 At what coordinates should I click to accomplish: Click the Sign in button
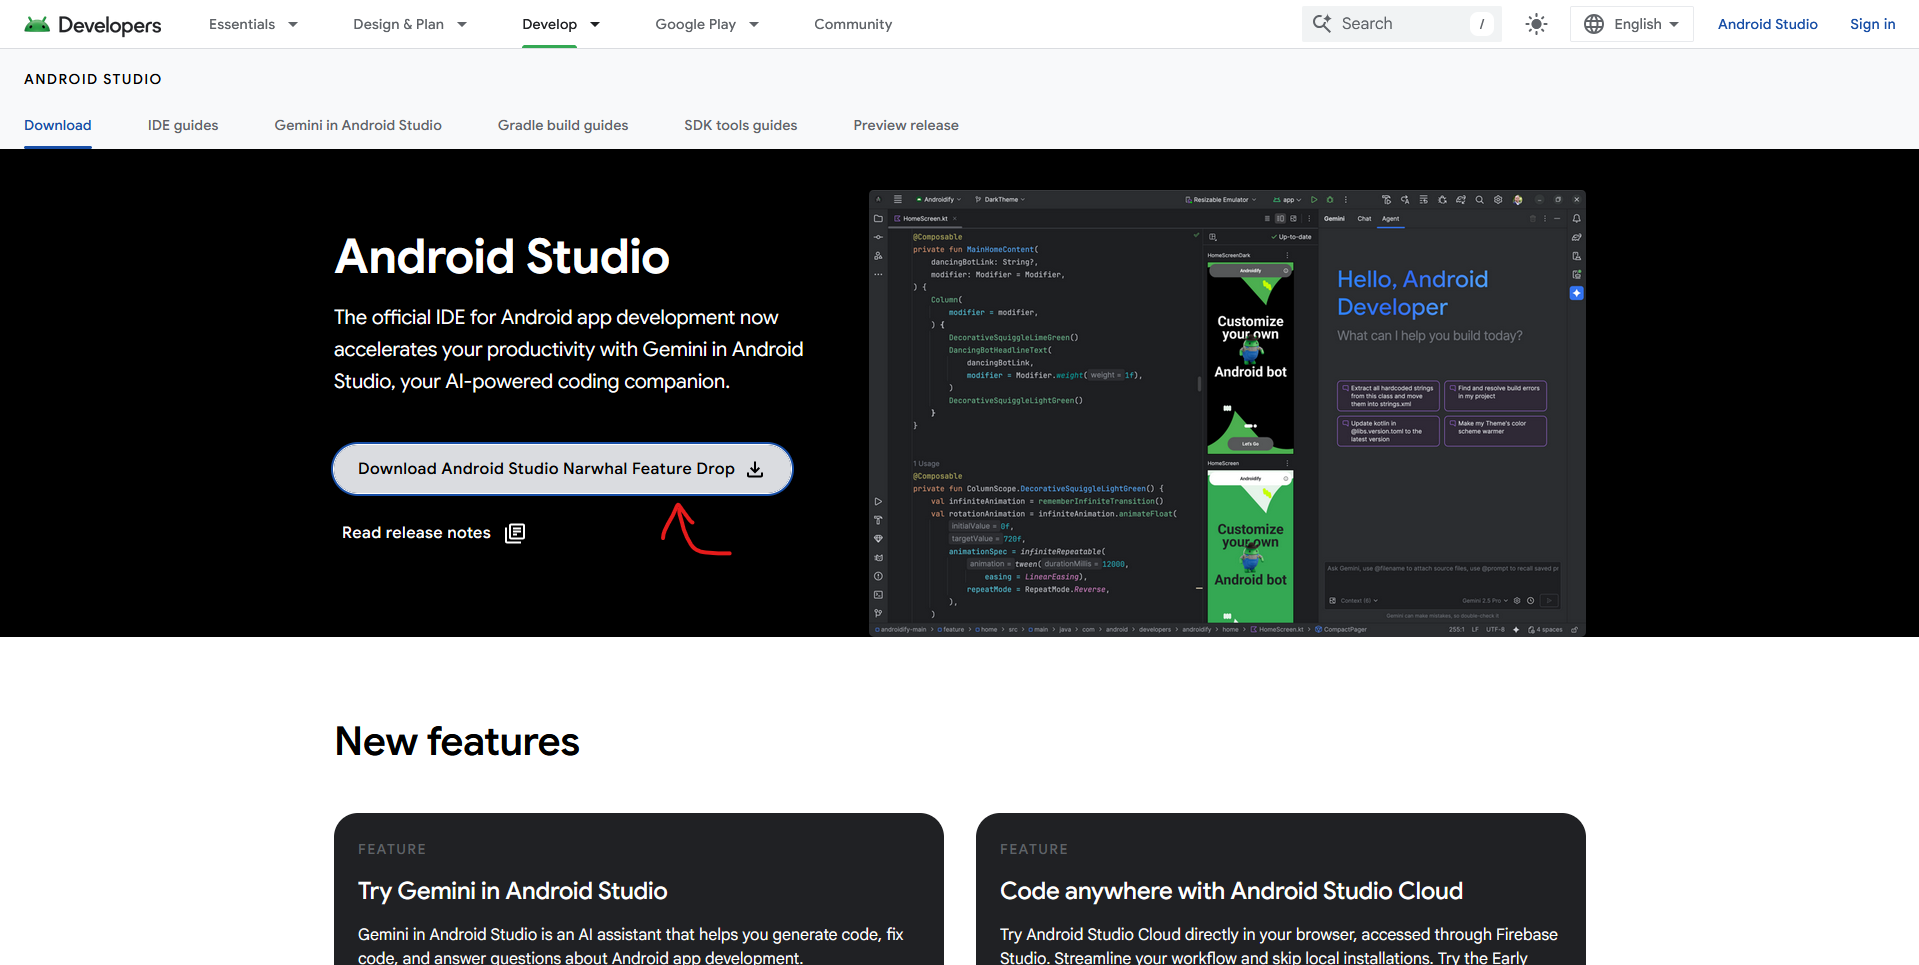1871,23
